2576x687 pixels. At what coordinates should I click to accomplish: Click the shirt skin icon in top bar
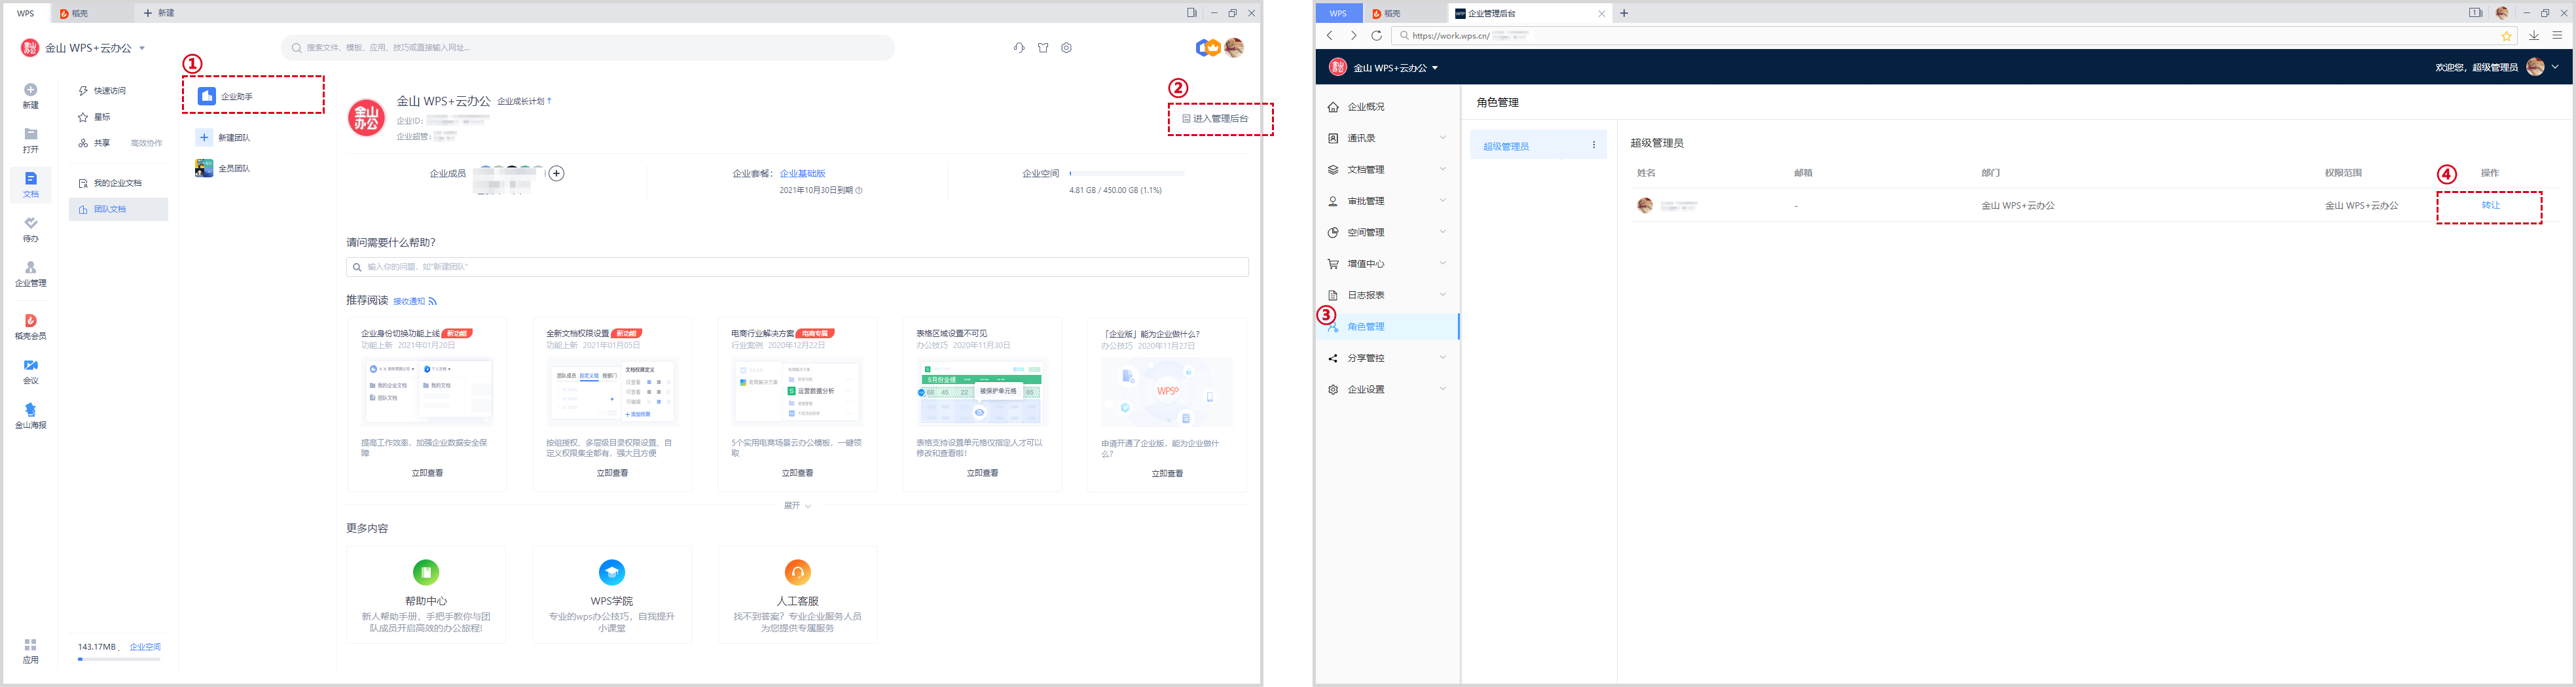click(x=1043, y=48)
